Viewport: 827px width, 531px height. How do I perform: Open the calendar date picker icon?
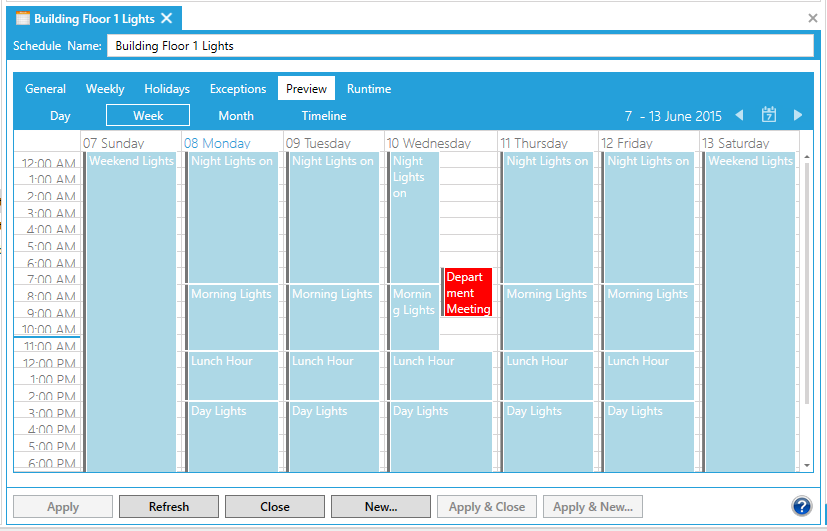pos(769,115)
